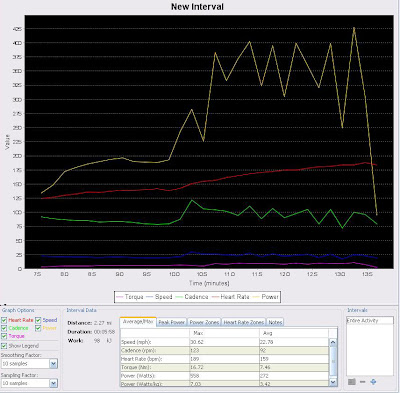
Task: Open the Sampling Factor dropdown
Action: click(x=54, y=383)
